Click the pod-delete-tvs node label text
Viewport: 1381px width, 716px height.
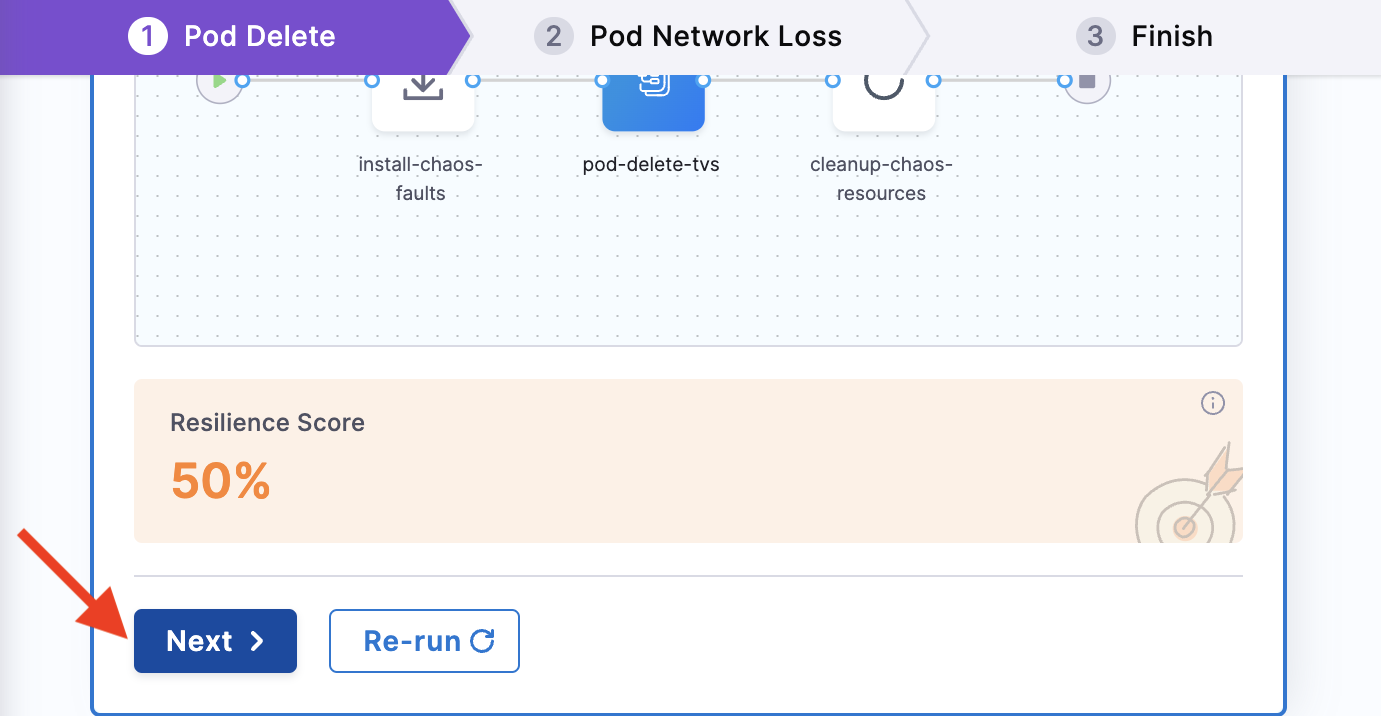pyautogui.click(x=651, y=164)
